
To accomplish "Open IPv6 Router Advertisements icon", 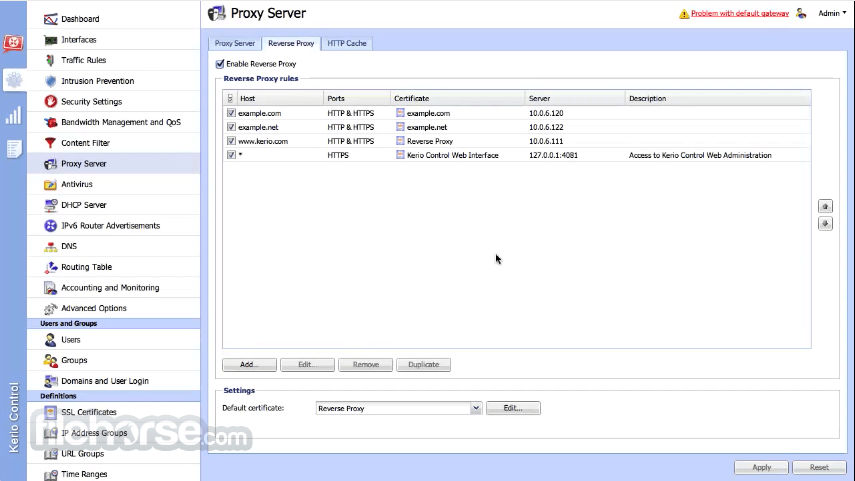I will tap(50, 226).
